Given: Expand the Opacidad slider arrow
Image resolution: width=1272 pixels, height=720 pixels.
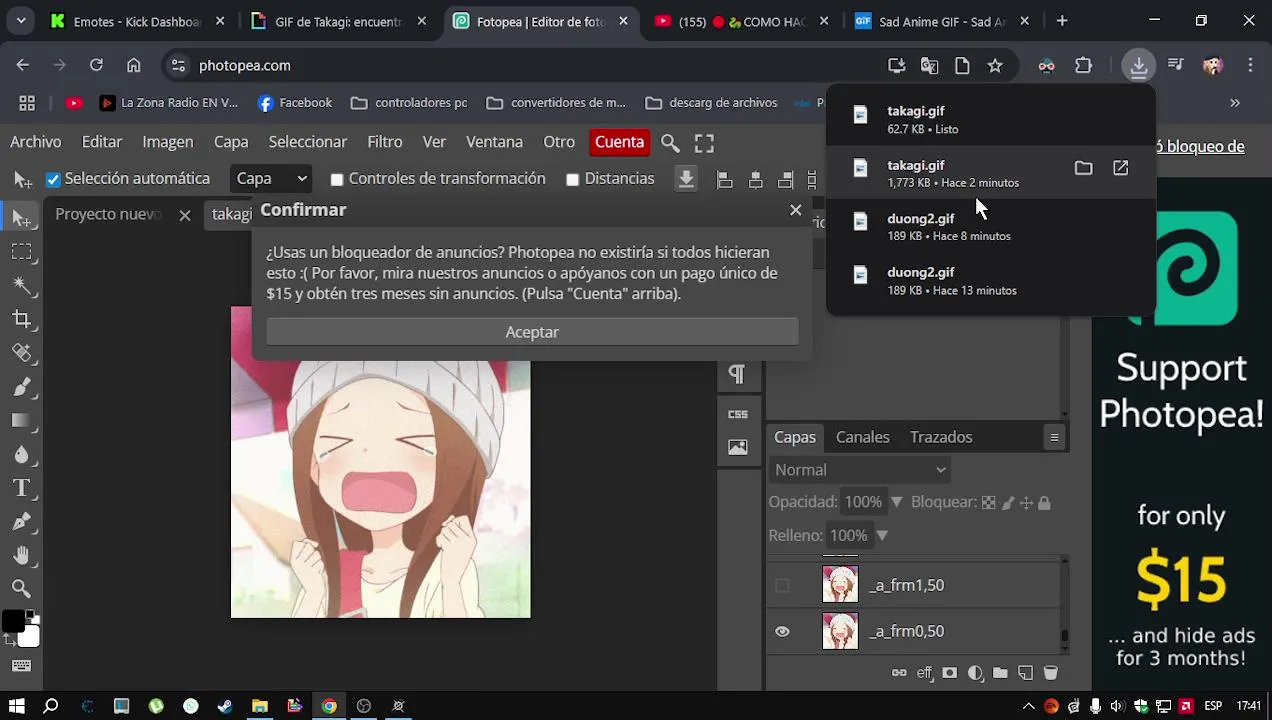Looking at the screenshot, I should click(896, 502).
